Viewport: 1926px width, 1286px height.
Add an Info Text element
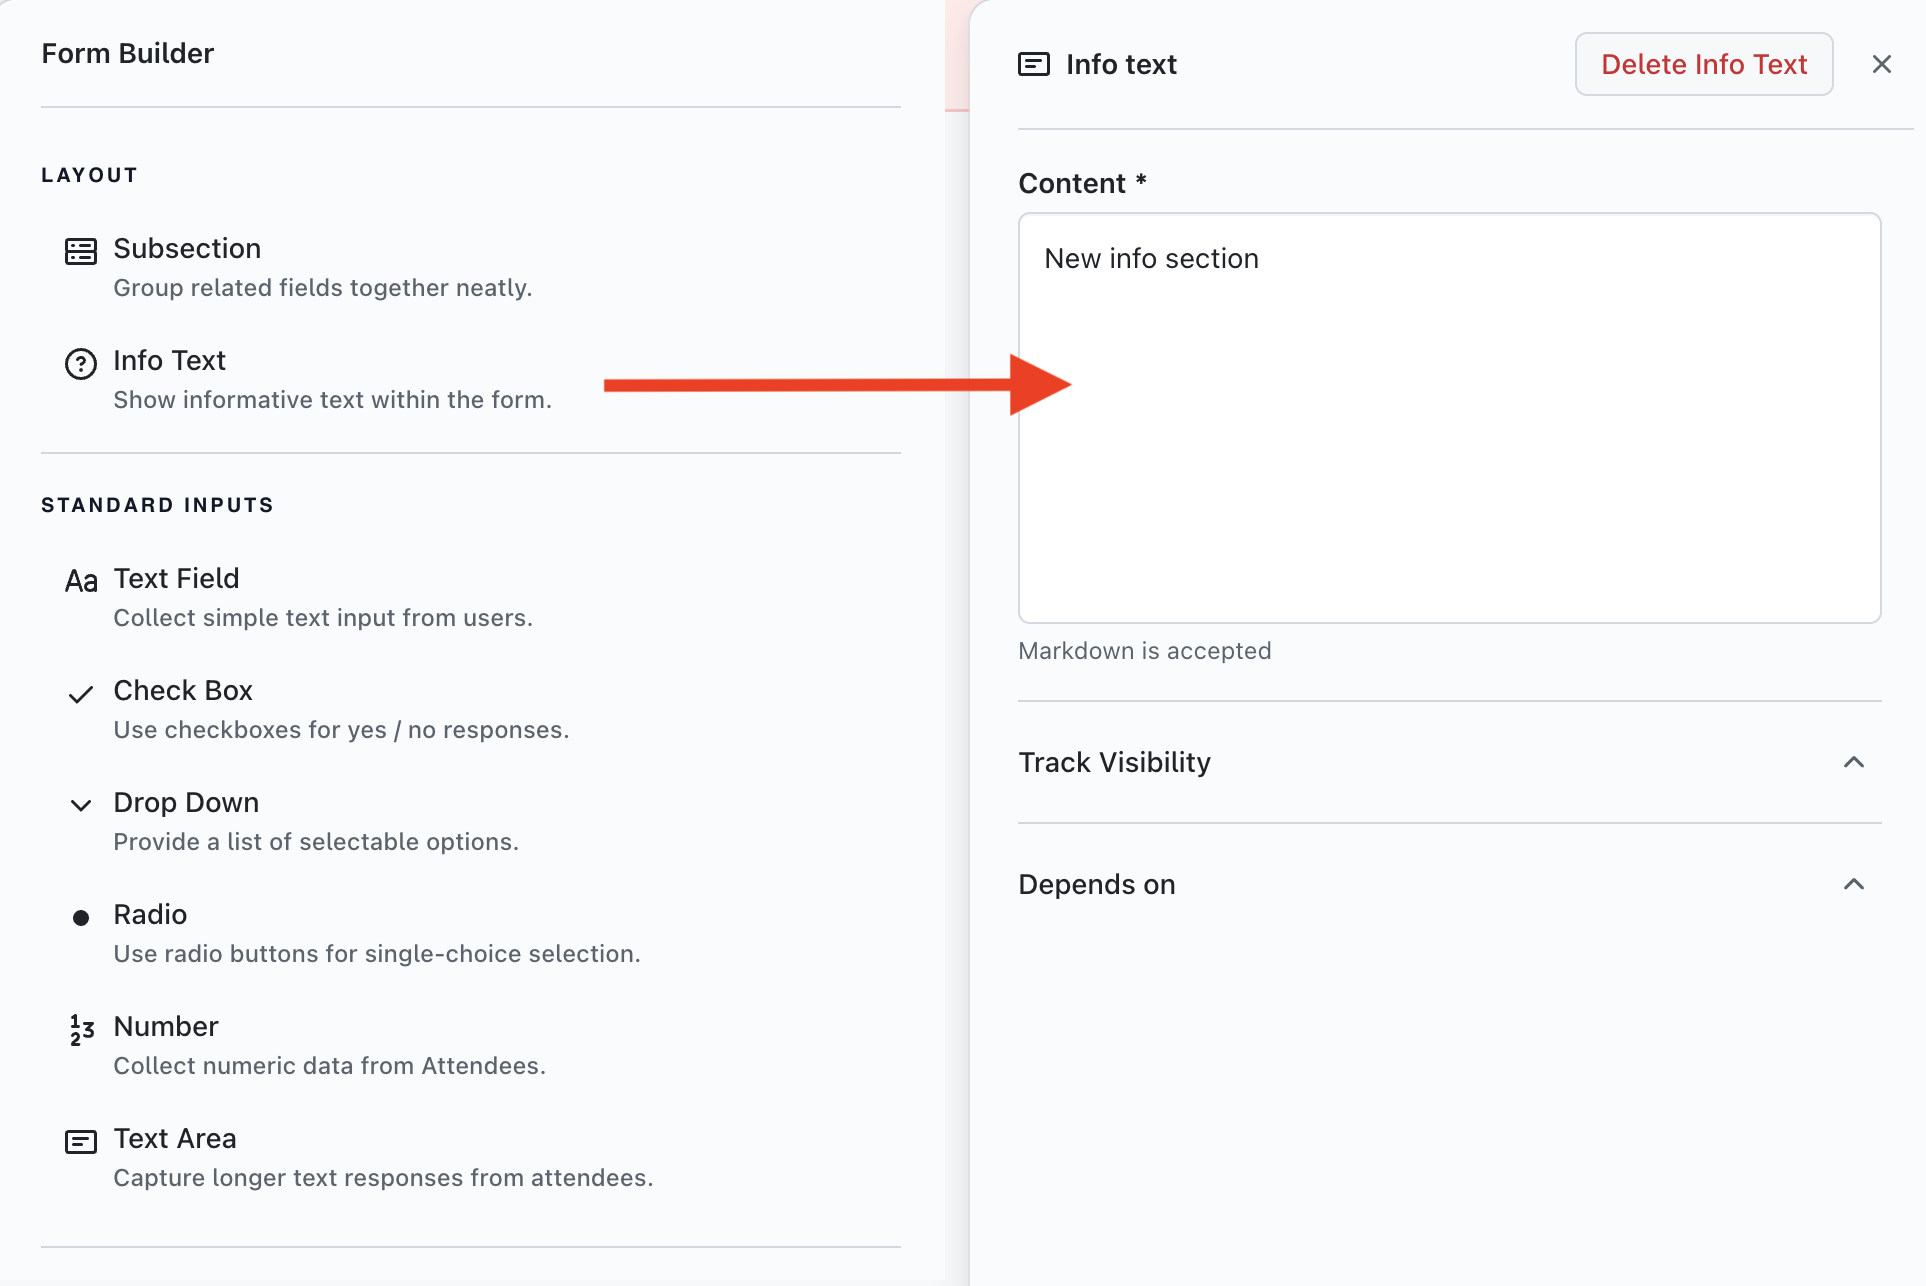point(169,360)
